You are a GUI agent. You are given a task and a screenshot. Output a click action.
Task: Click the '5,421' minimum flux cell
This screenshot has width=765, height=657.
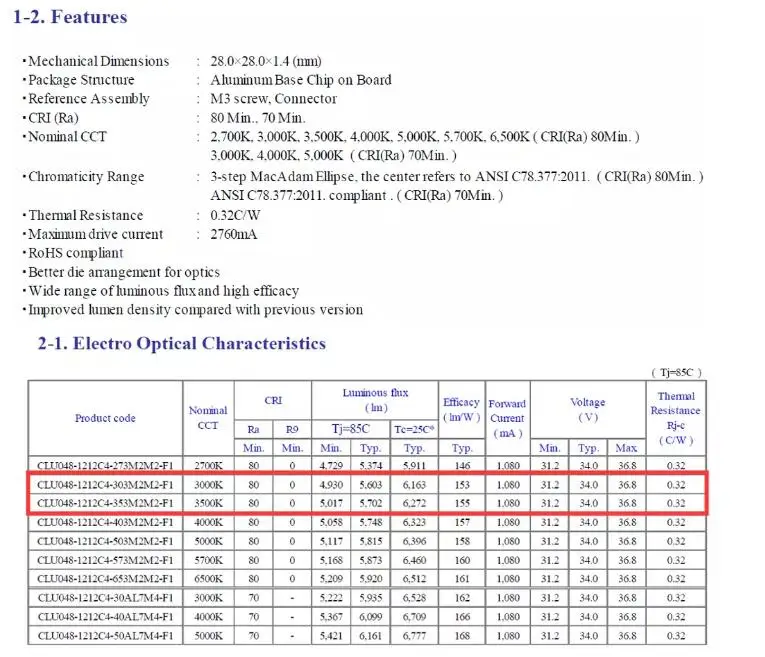(x=331, y=636)
